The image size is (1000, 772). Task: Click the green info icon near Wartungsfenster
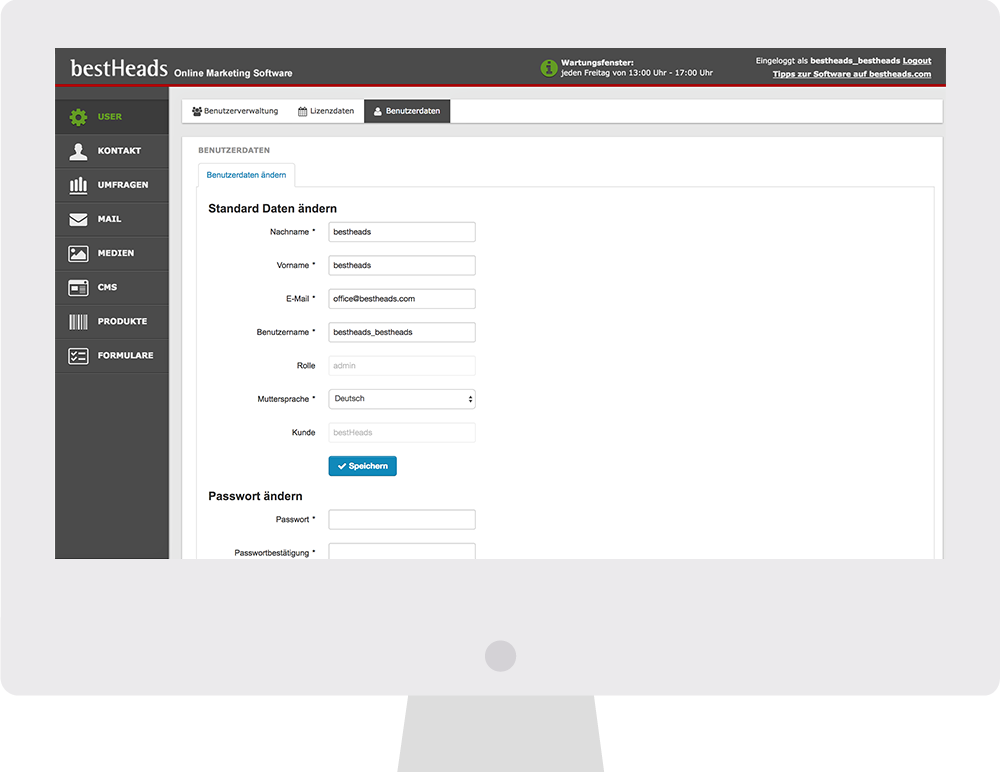tap(549, 68)
